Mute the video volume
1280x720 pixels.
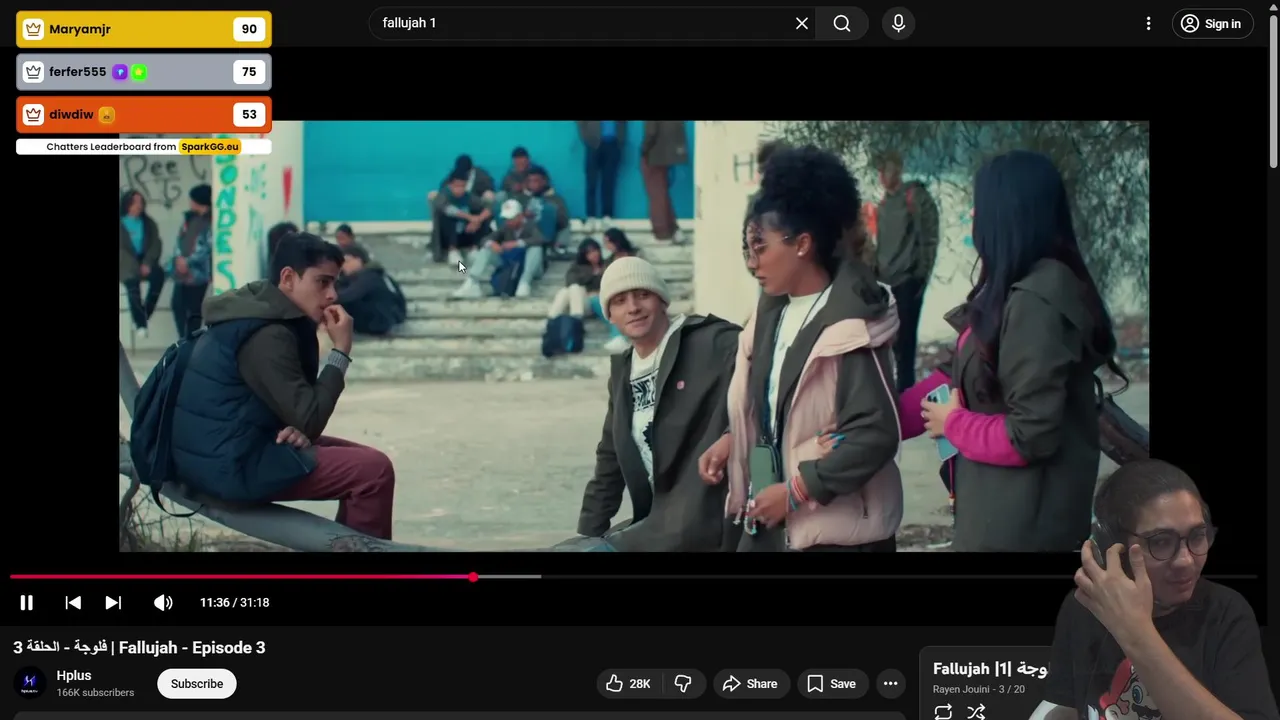tap(163, 602)
